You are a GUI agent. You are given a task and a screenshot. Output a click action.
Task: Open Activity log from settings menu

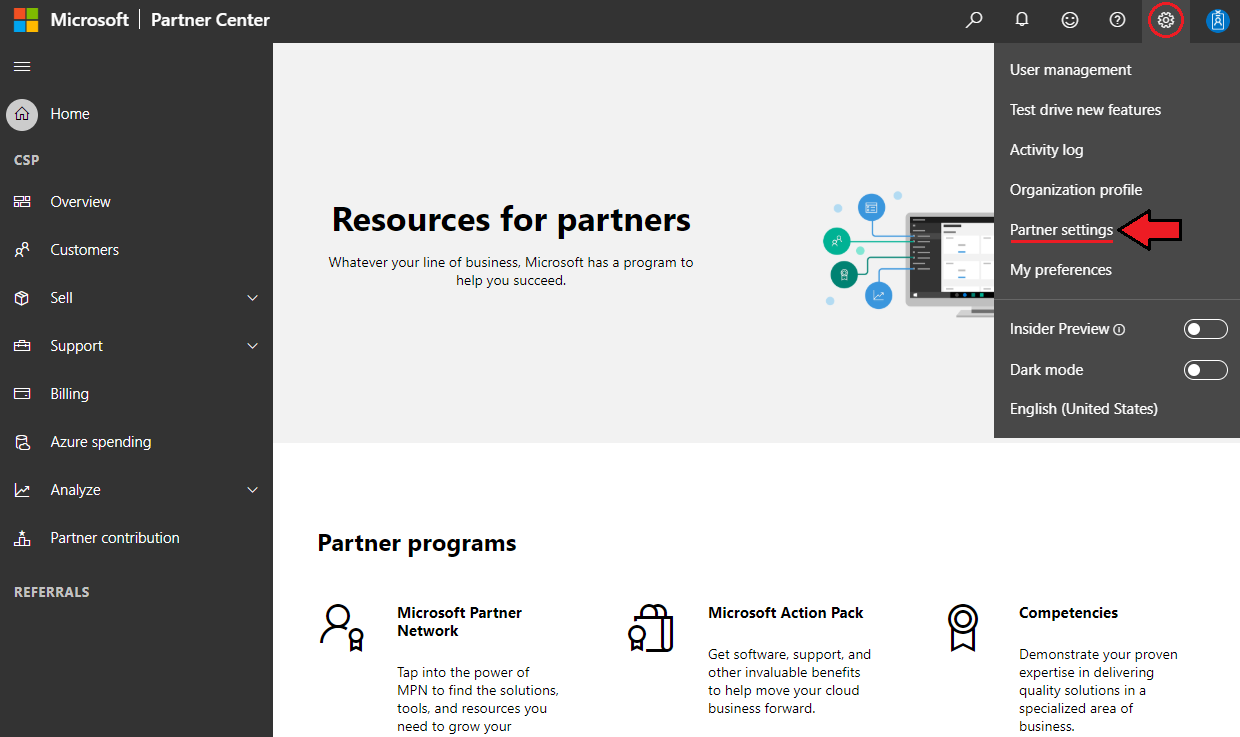click(1046, 150)
